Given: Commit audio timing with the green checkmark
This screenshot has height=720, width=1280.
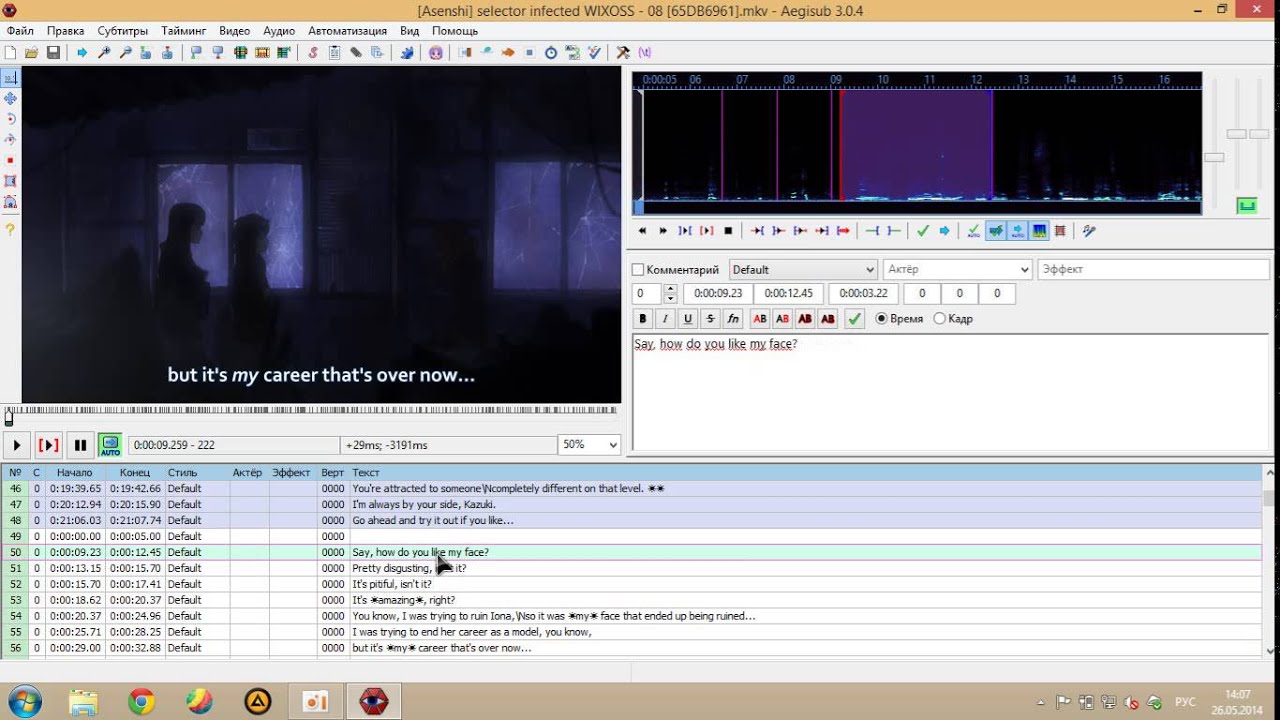Looking at the screenshot, I should (923, 231).
